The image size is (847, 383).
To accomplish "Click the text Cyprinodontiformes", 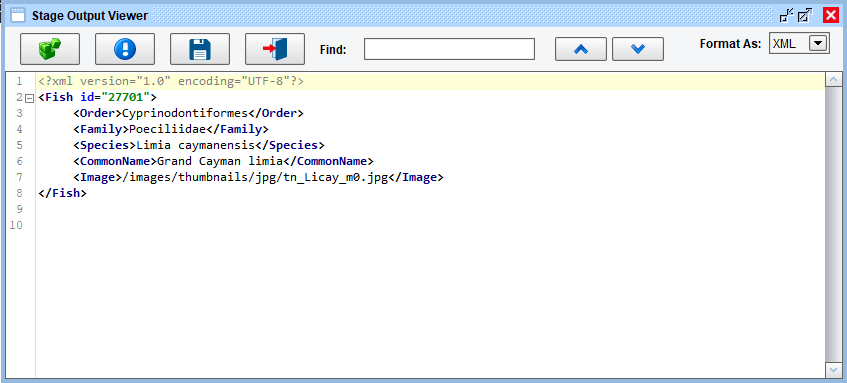I will tap(185, 113).
